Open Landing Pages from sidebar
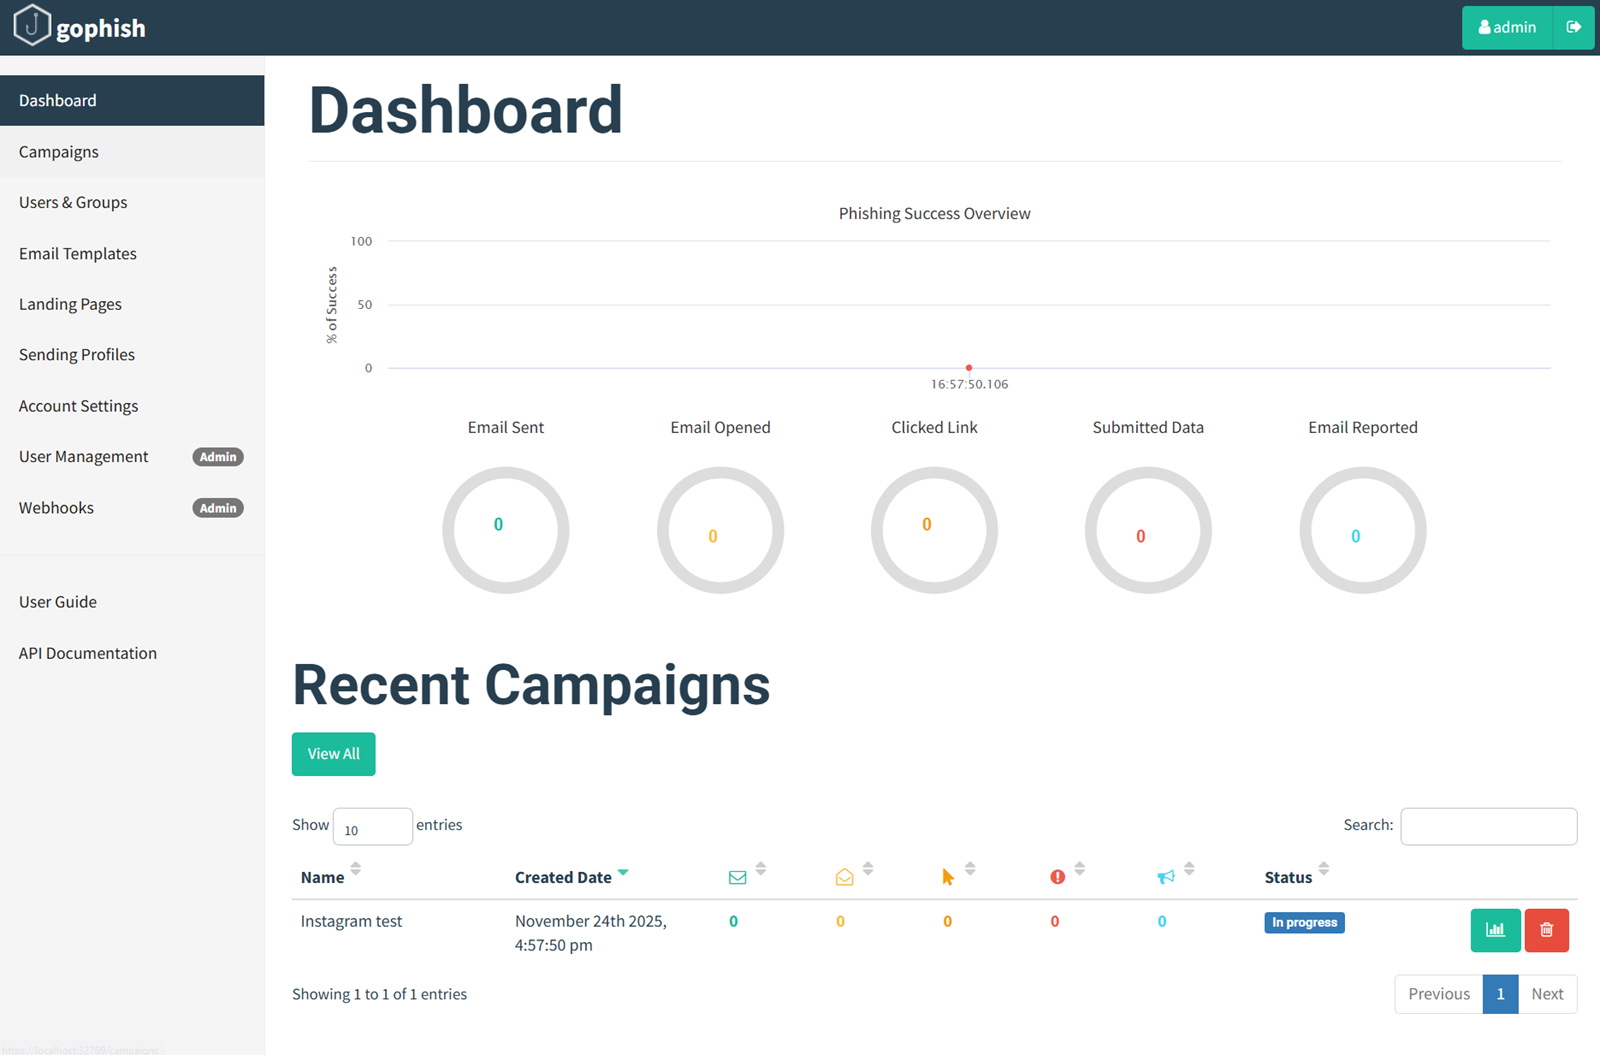Viewport: 1600px width, 1055px height. [x=70, y=304]
